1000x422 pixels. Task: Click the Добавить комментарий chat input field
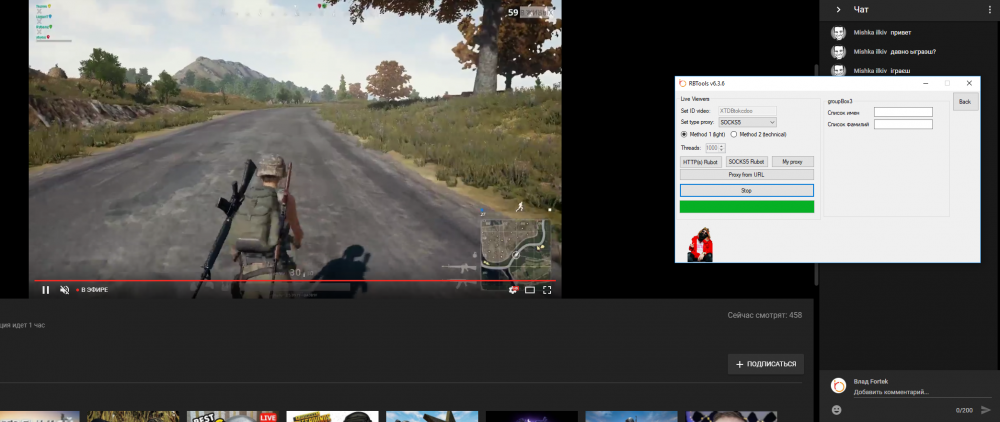pos(900,392)
